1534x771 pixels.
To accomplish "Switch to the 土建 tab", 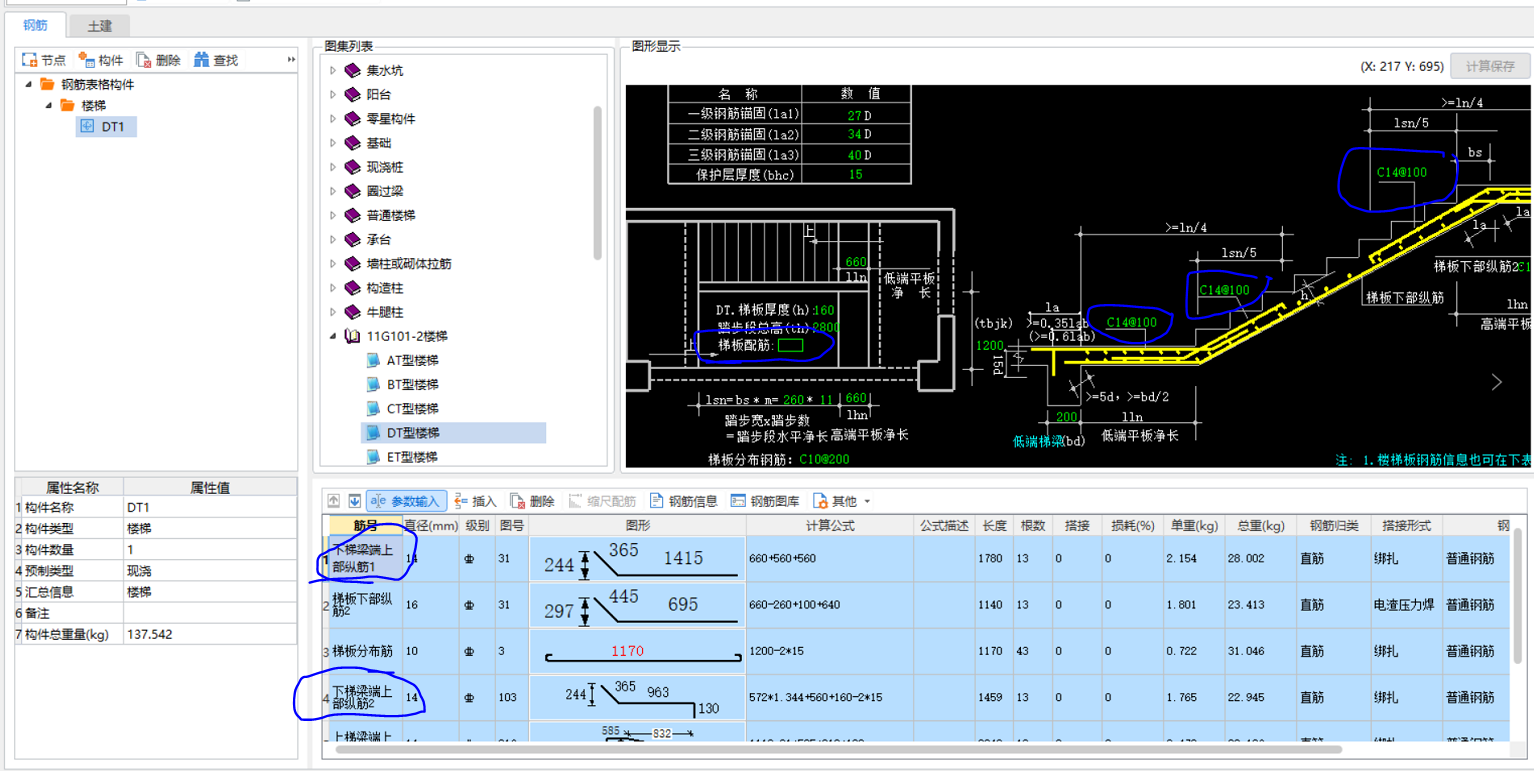I will (99, 26).
